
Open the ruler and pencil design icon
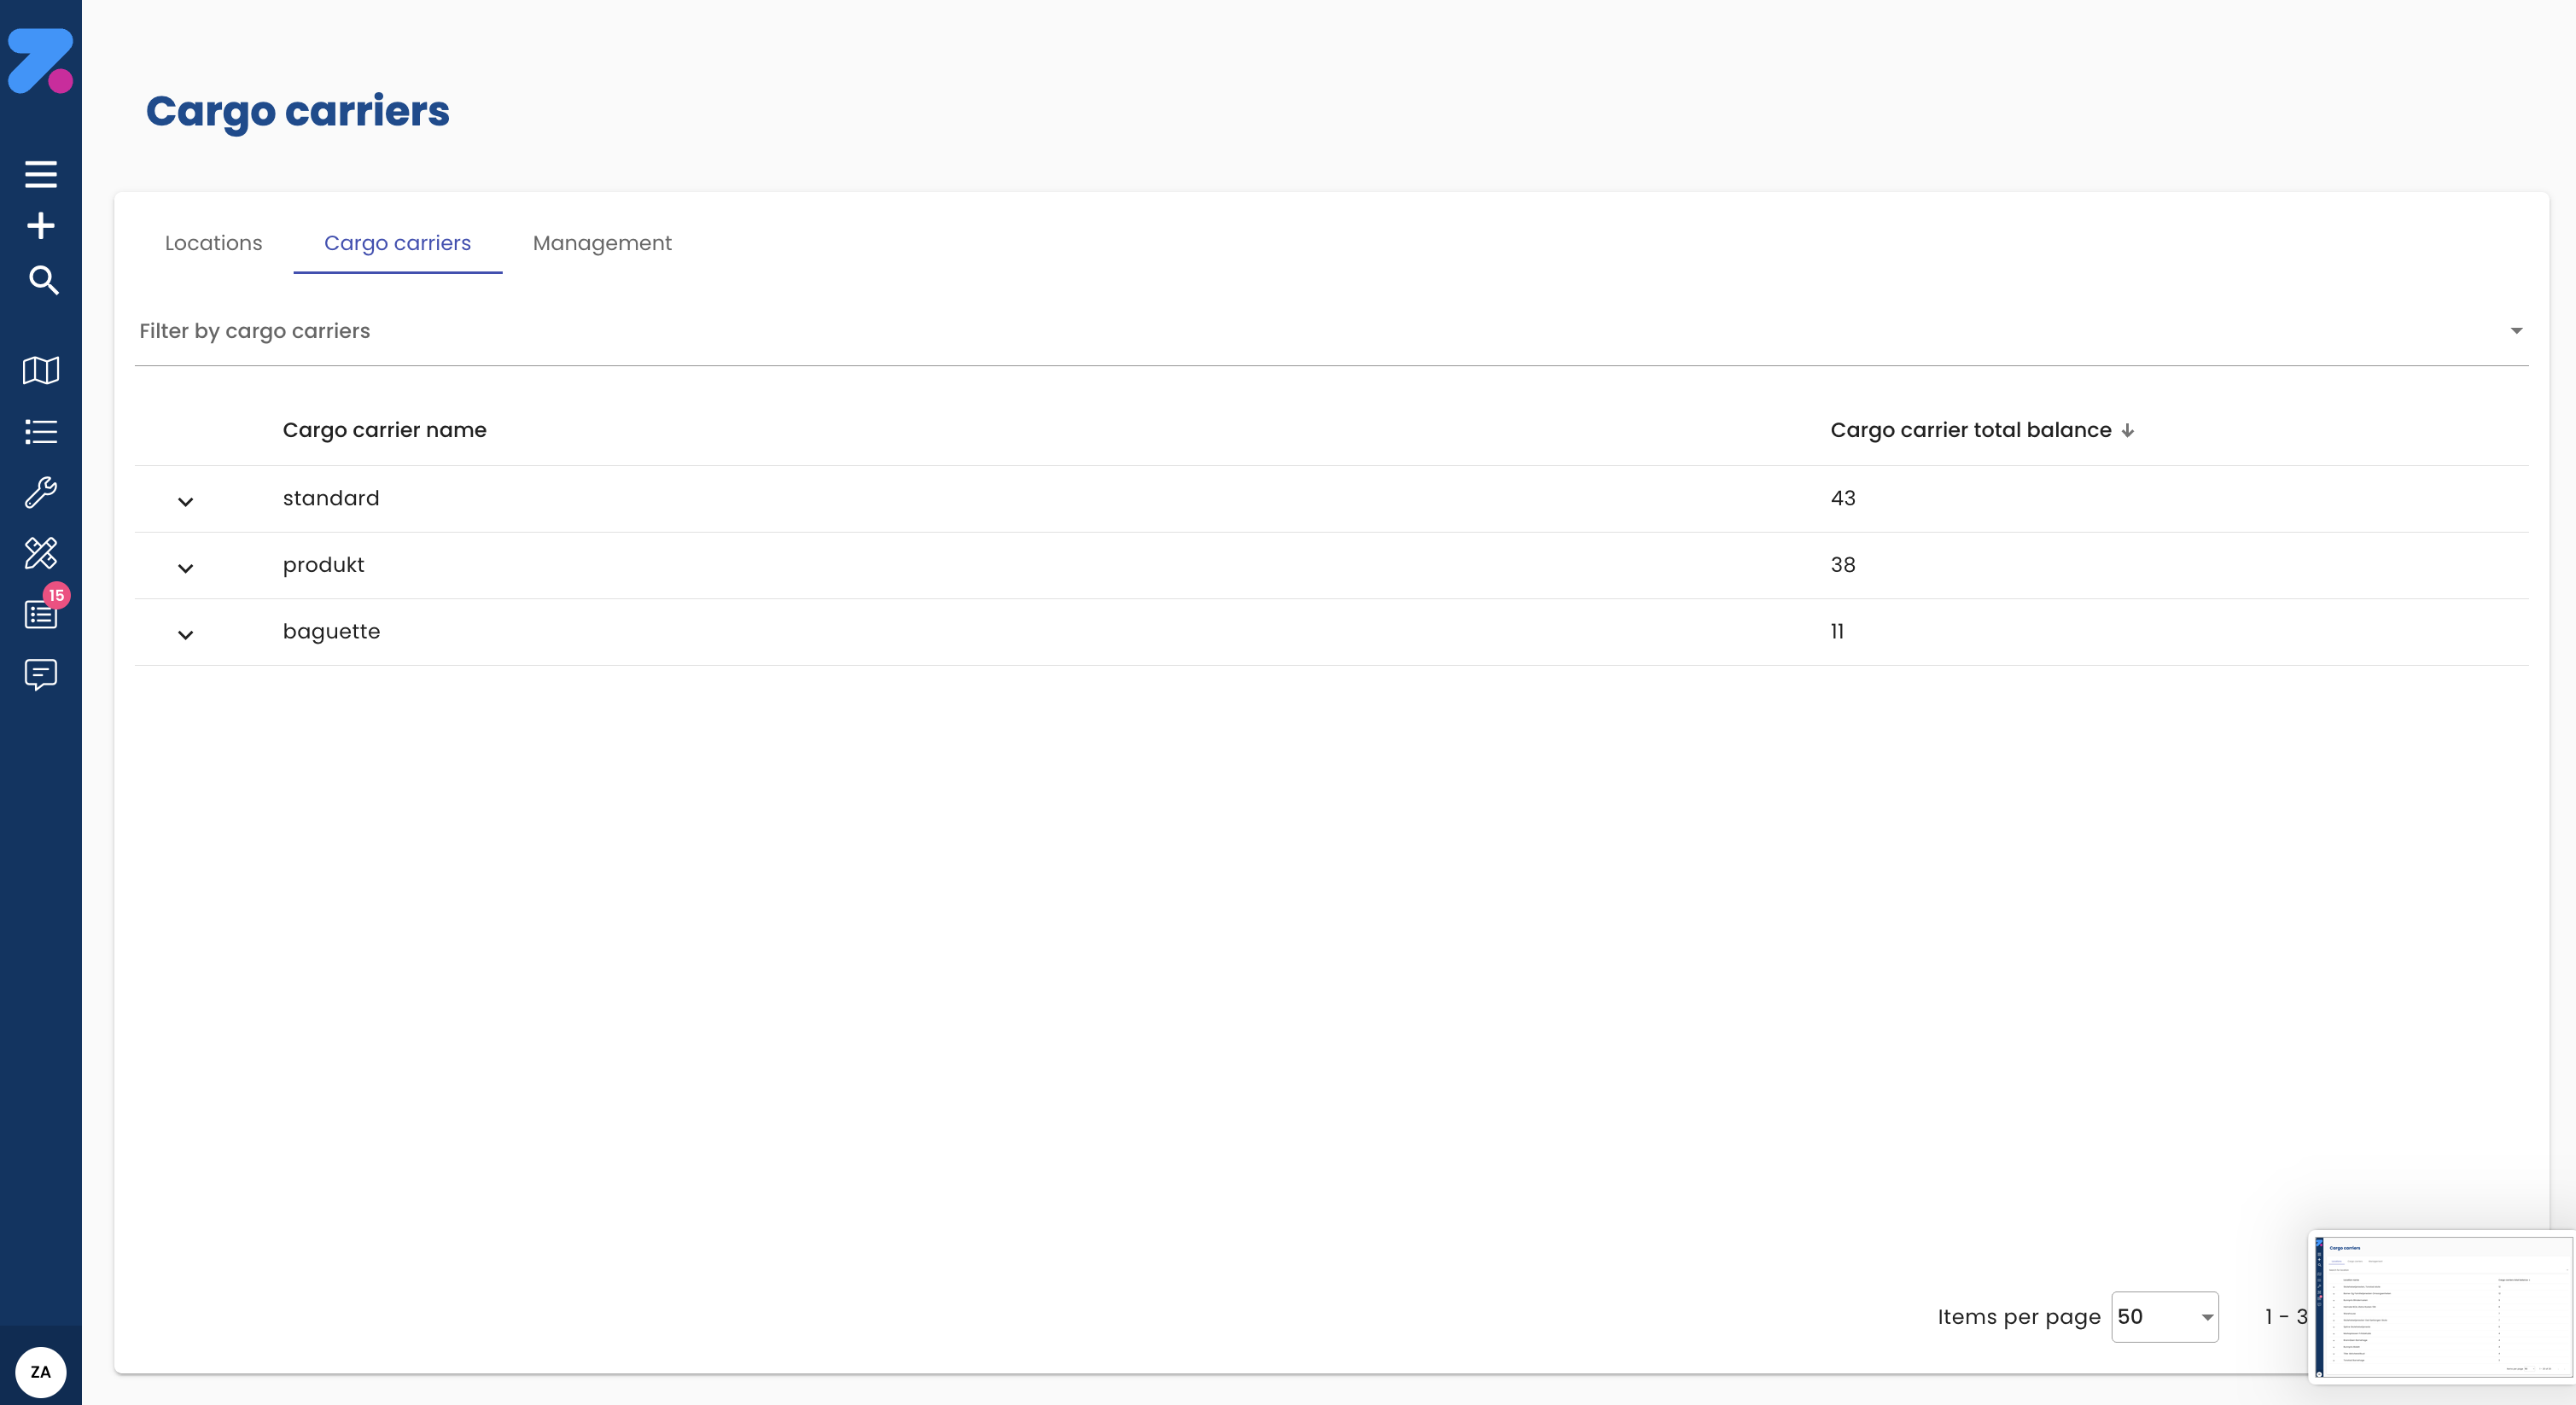(40, 553)
